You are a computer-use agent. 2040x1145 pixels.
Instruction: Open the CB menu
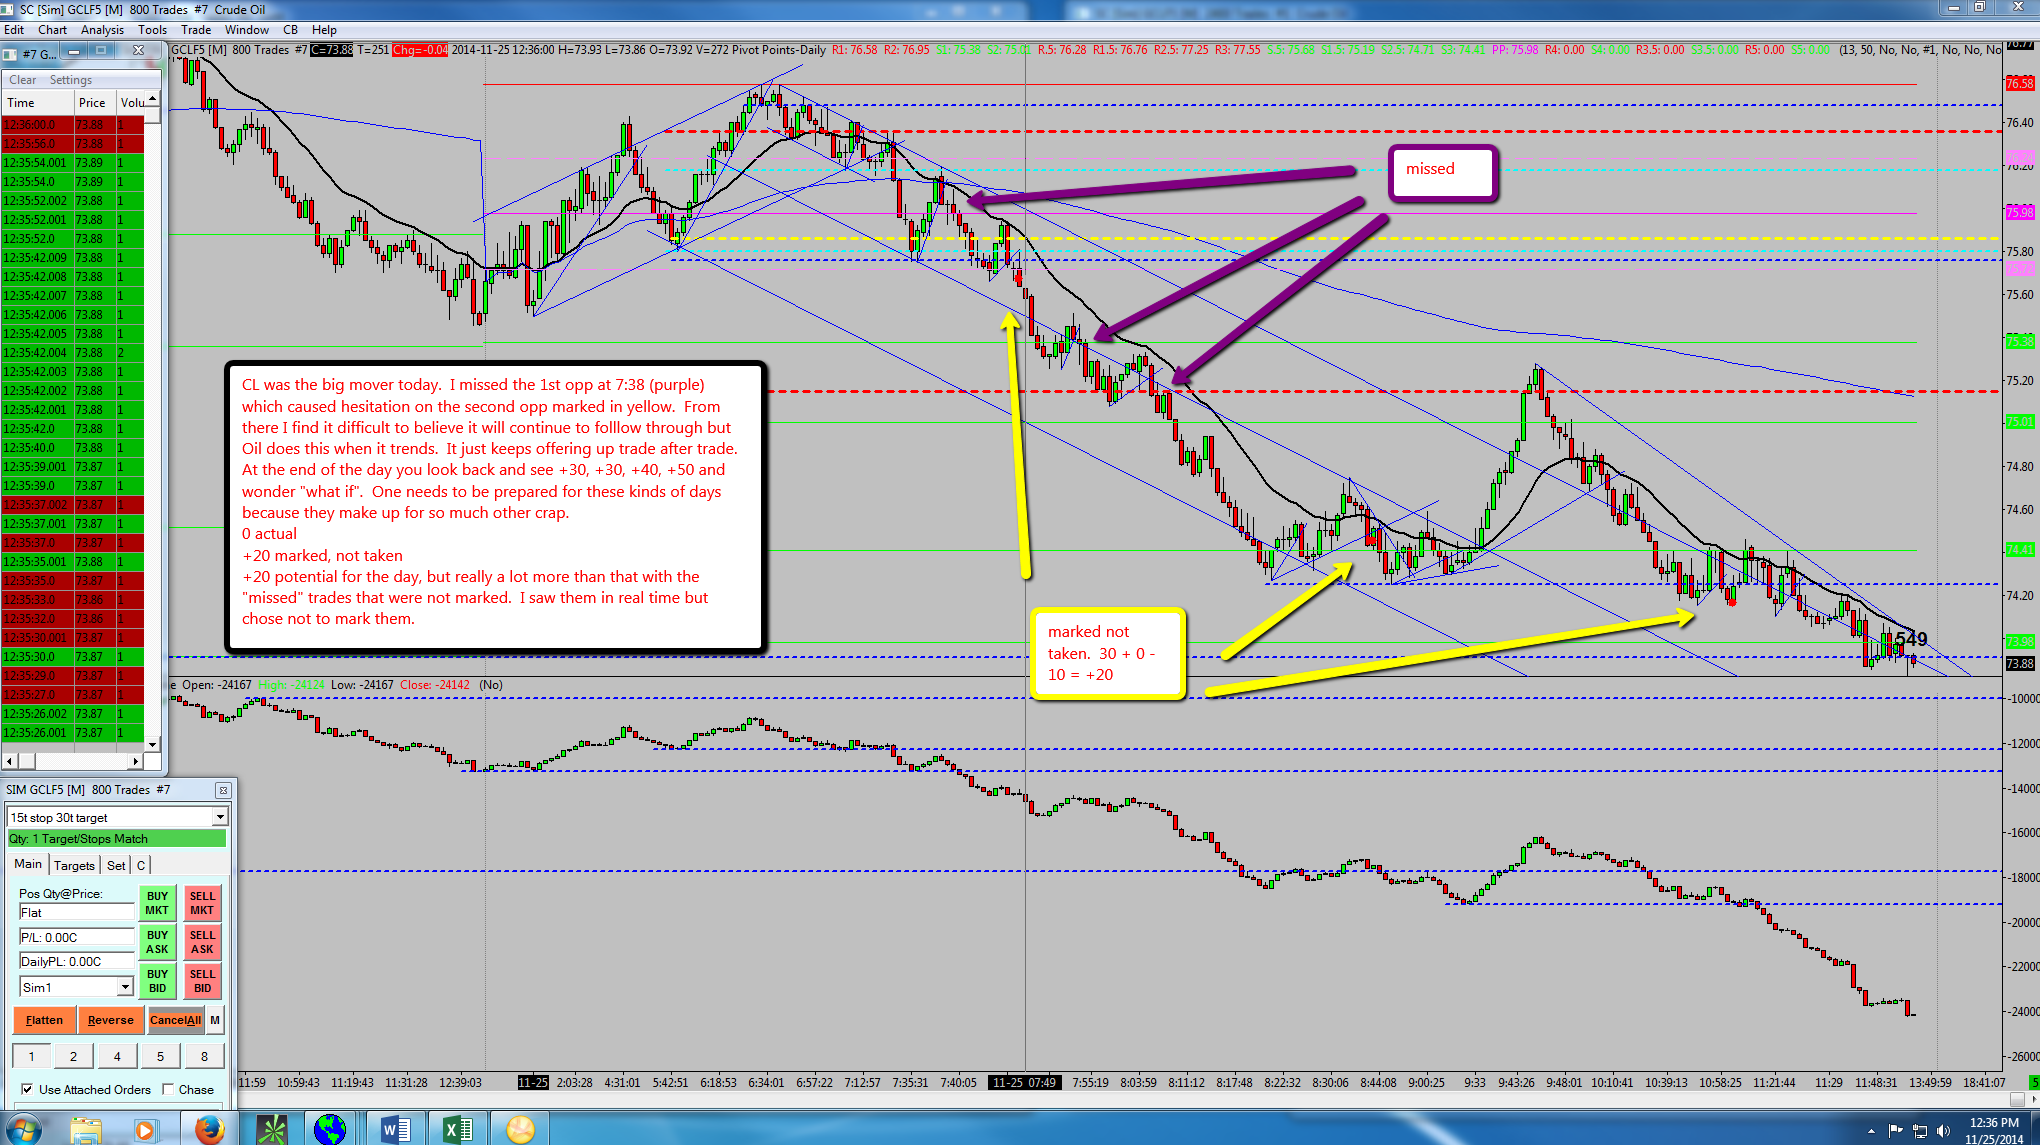[x=291, y=30]
